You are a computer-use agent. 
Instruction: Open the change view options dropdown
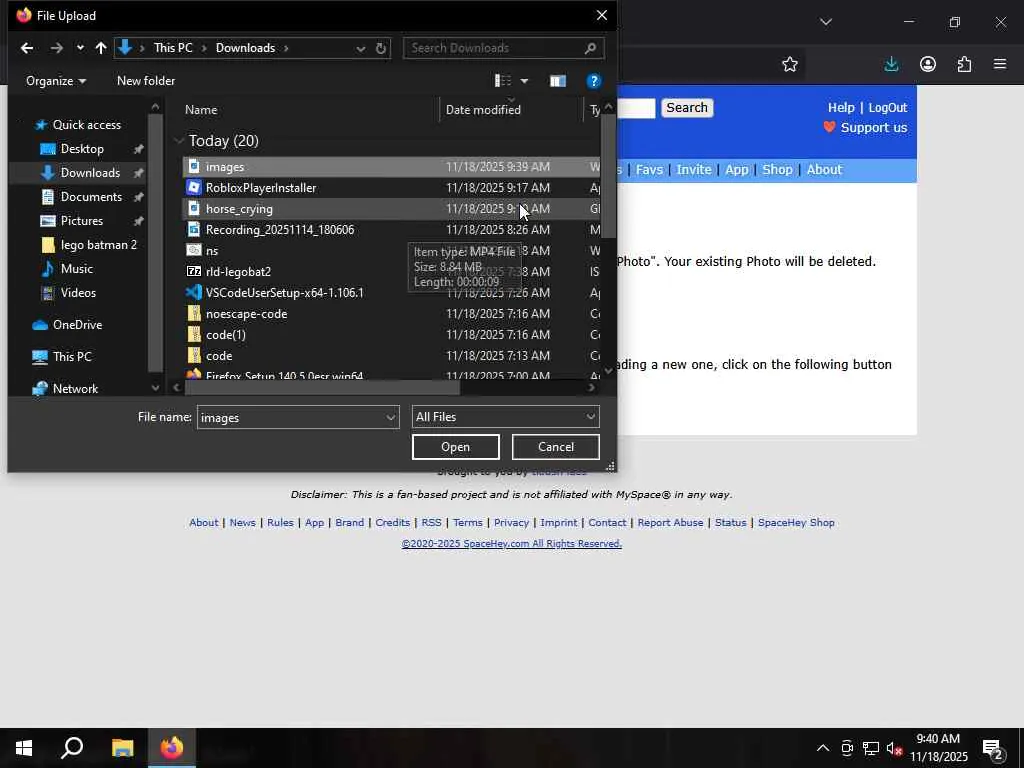[524, 81]
